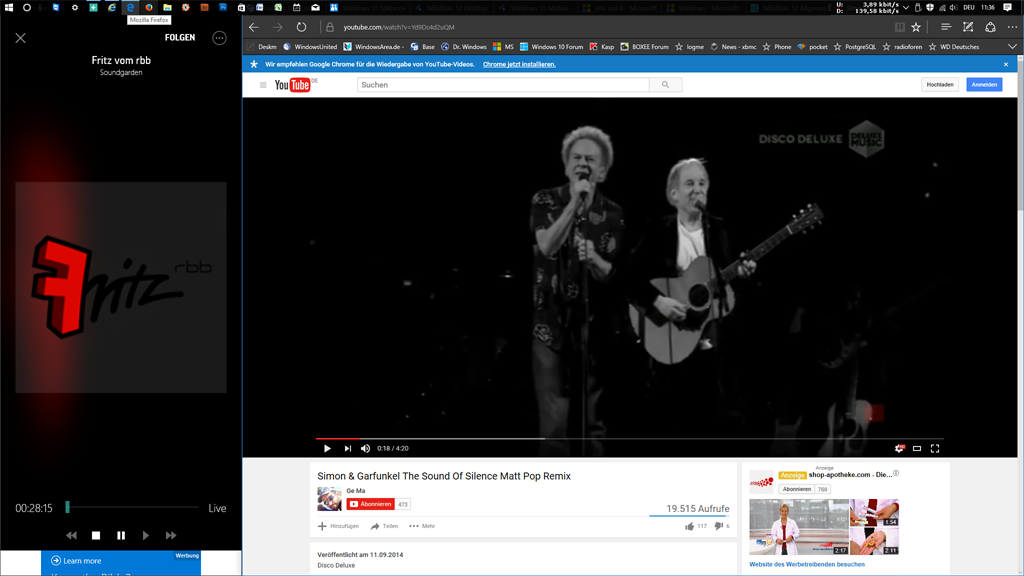The image size is (1024, 576).
Task: Open the BOXEE Forum bookmark
Action: (x=645, y=47)
